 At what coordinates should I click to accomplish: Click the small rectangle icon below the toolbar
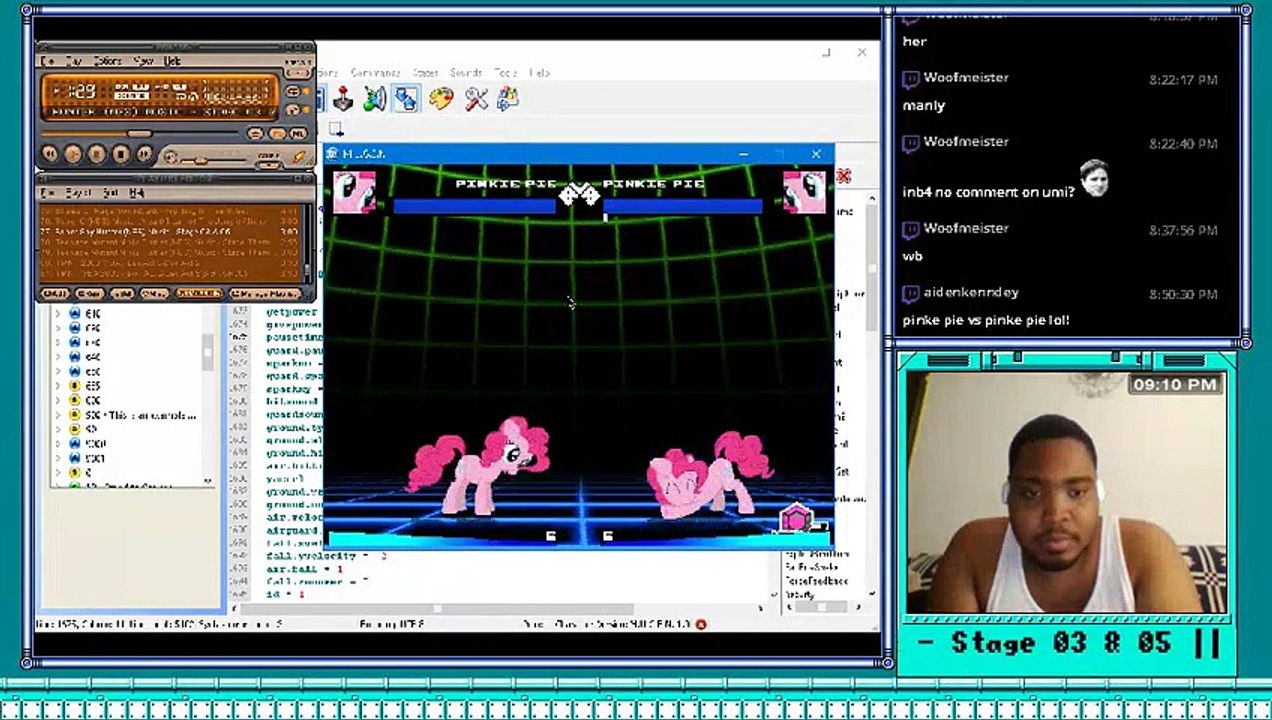pos(336,129)
